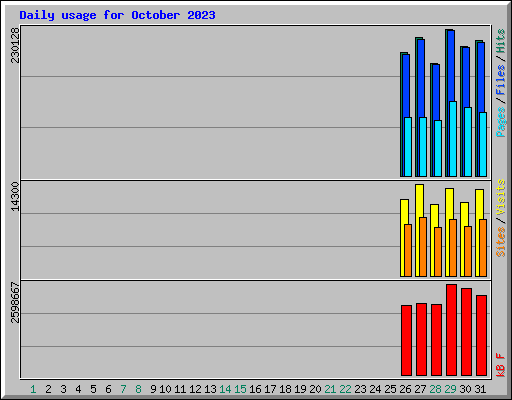The image size is (512, 400).
Task: Click the orange sites bar for day 28
Action: (438, 252)
